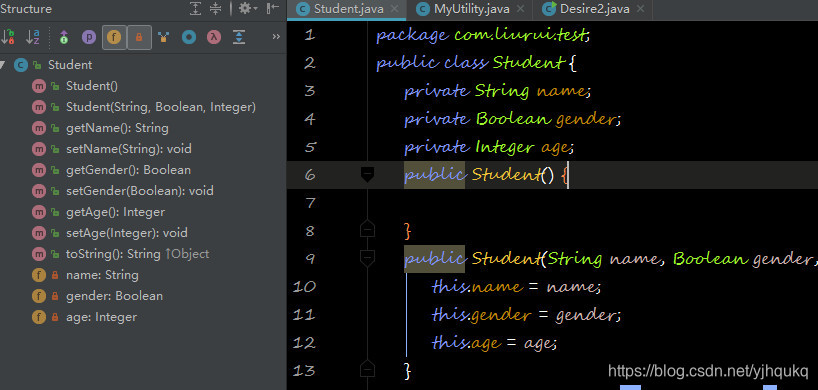Click public visibility icon beside getAge()
This screenshot has height=390, width=818.
coord(55,212)
